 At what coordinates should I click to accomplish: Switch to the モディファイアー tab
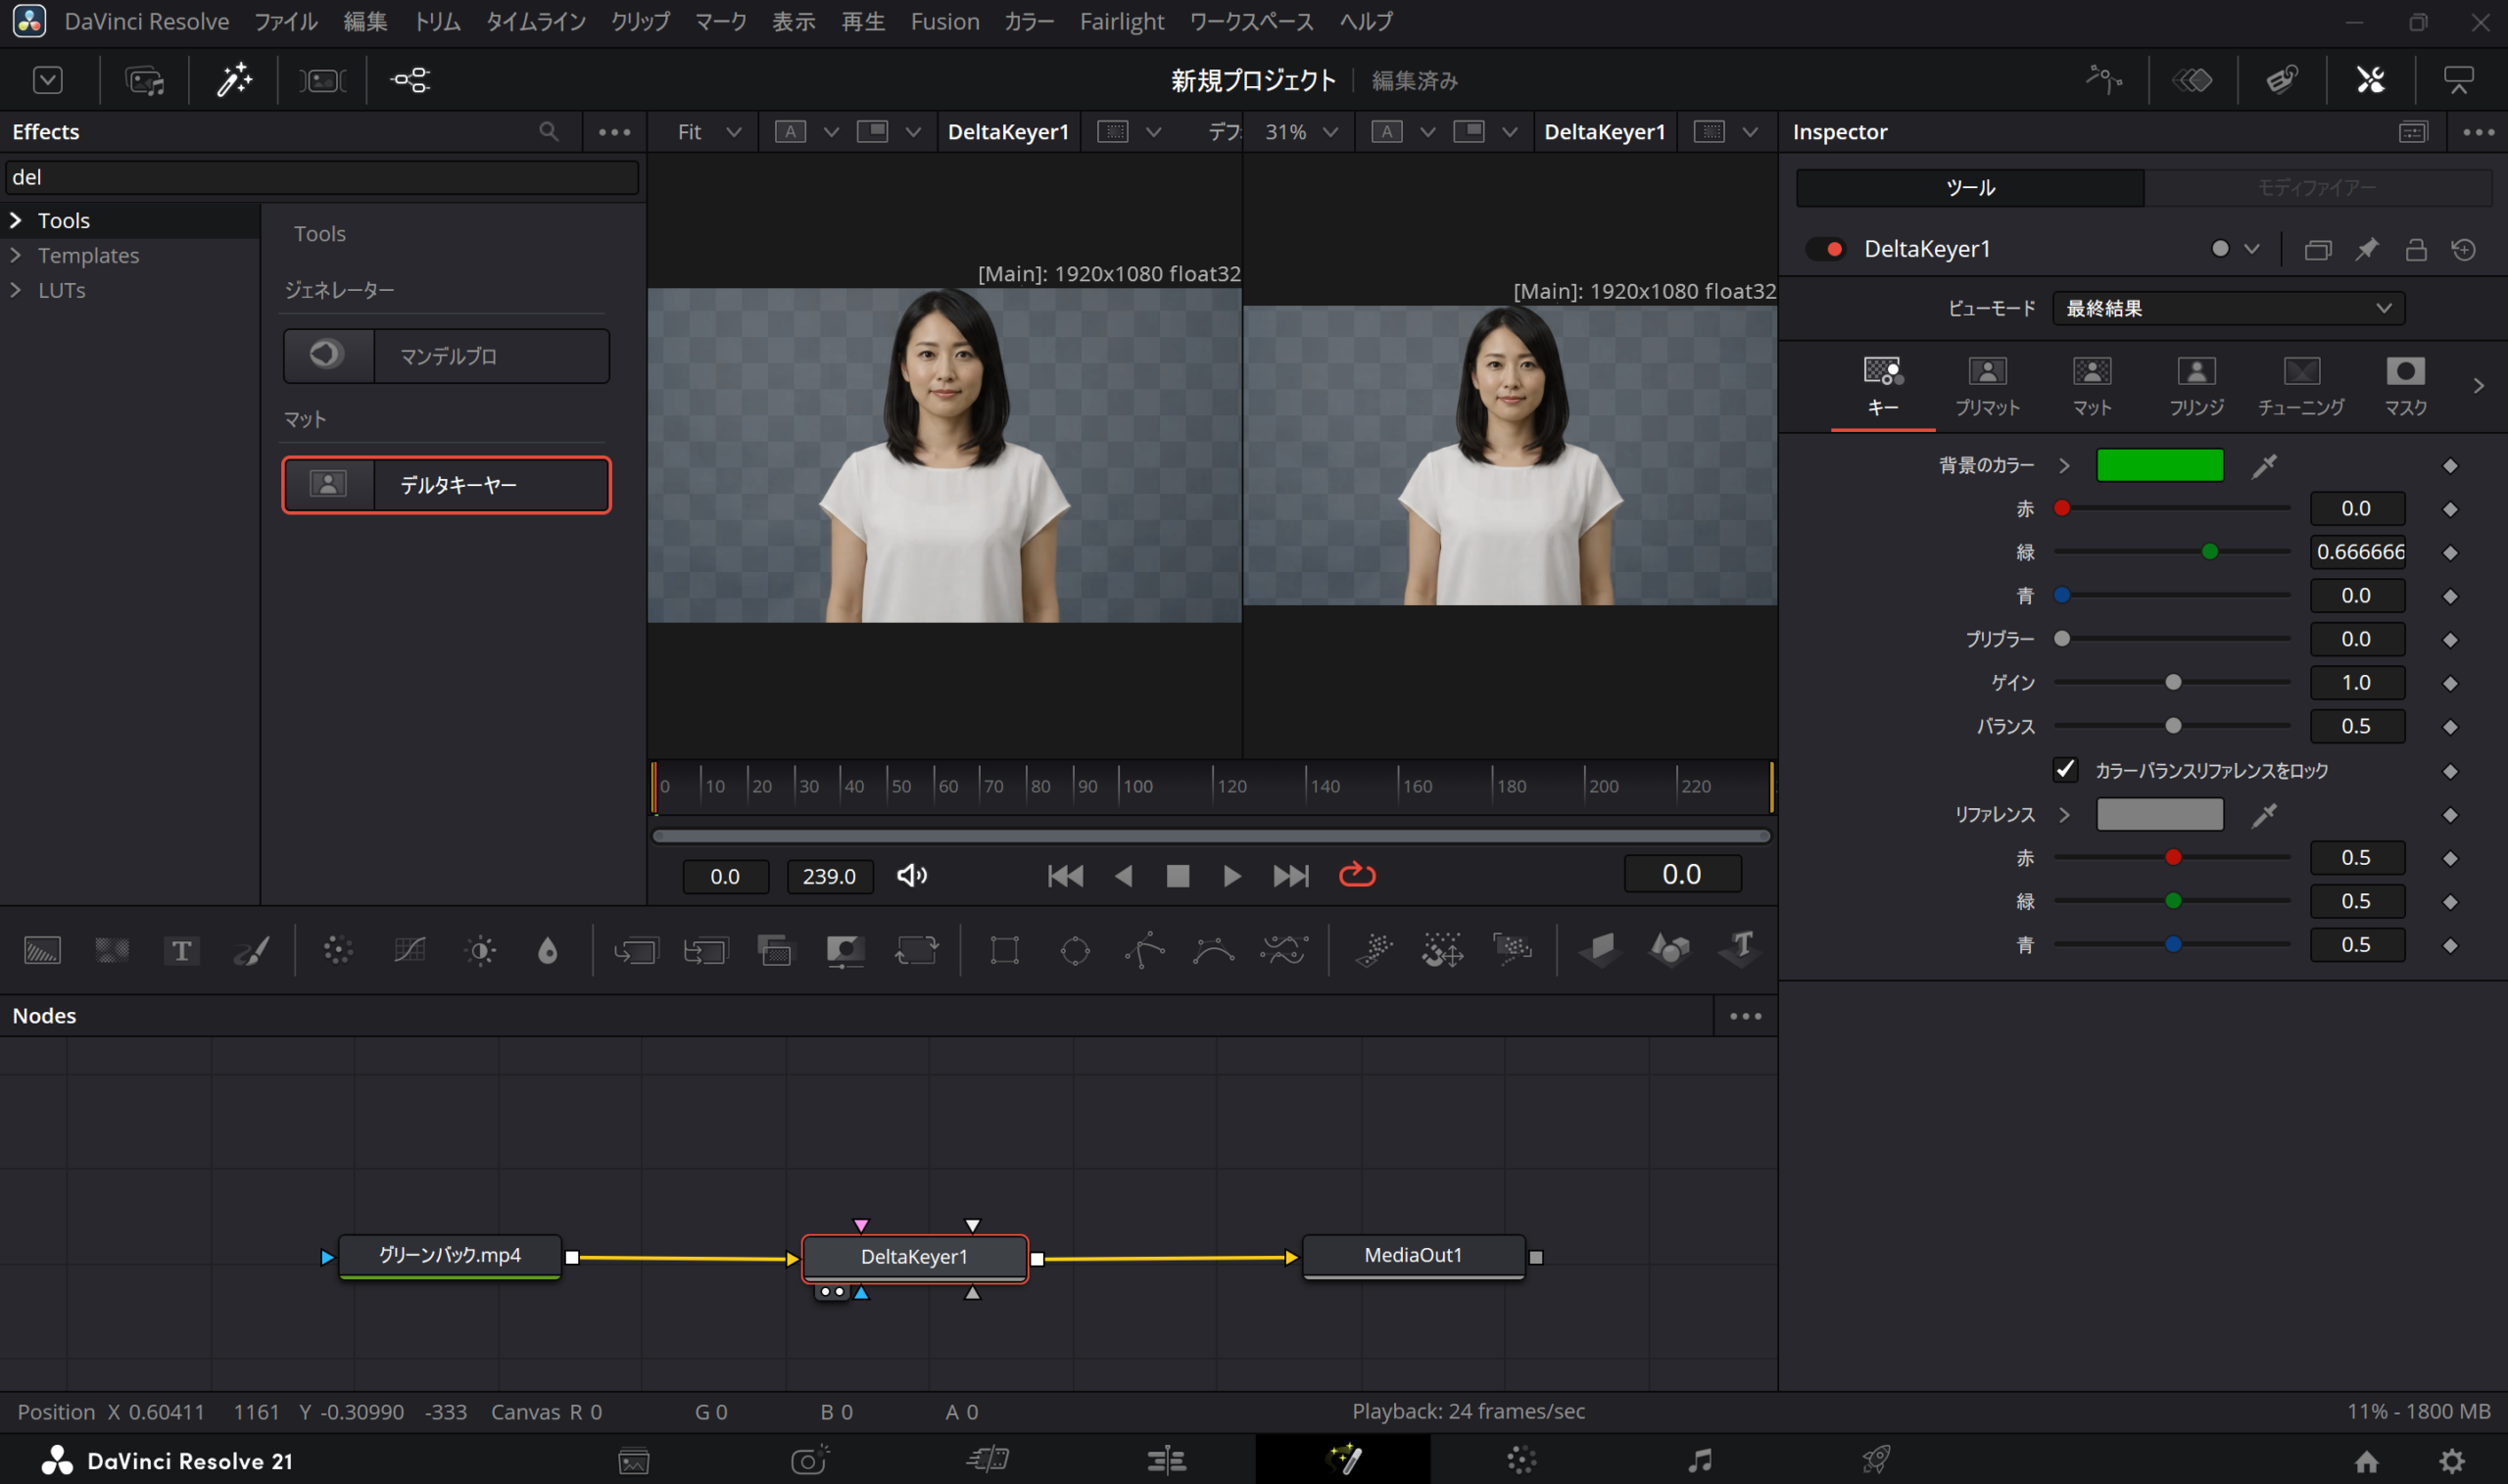tap(2317, 187)
